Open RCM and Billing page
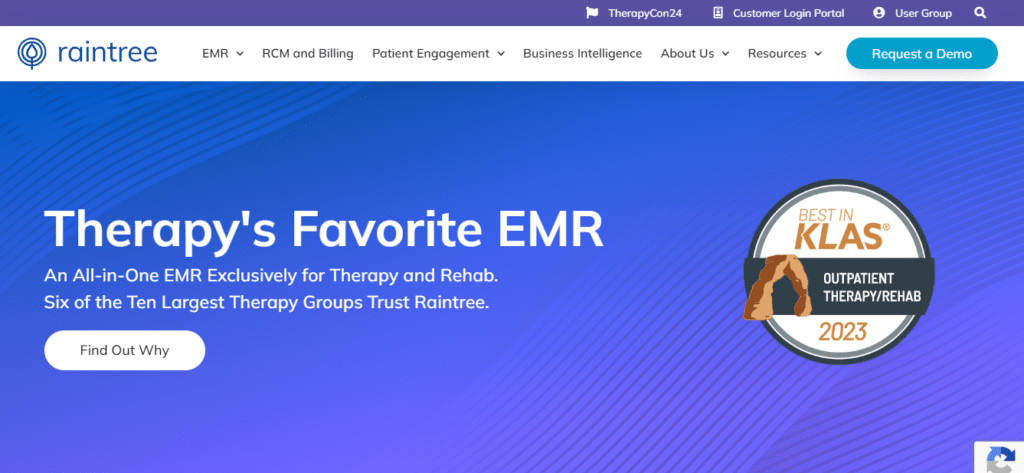 (308, 54)
